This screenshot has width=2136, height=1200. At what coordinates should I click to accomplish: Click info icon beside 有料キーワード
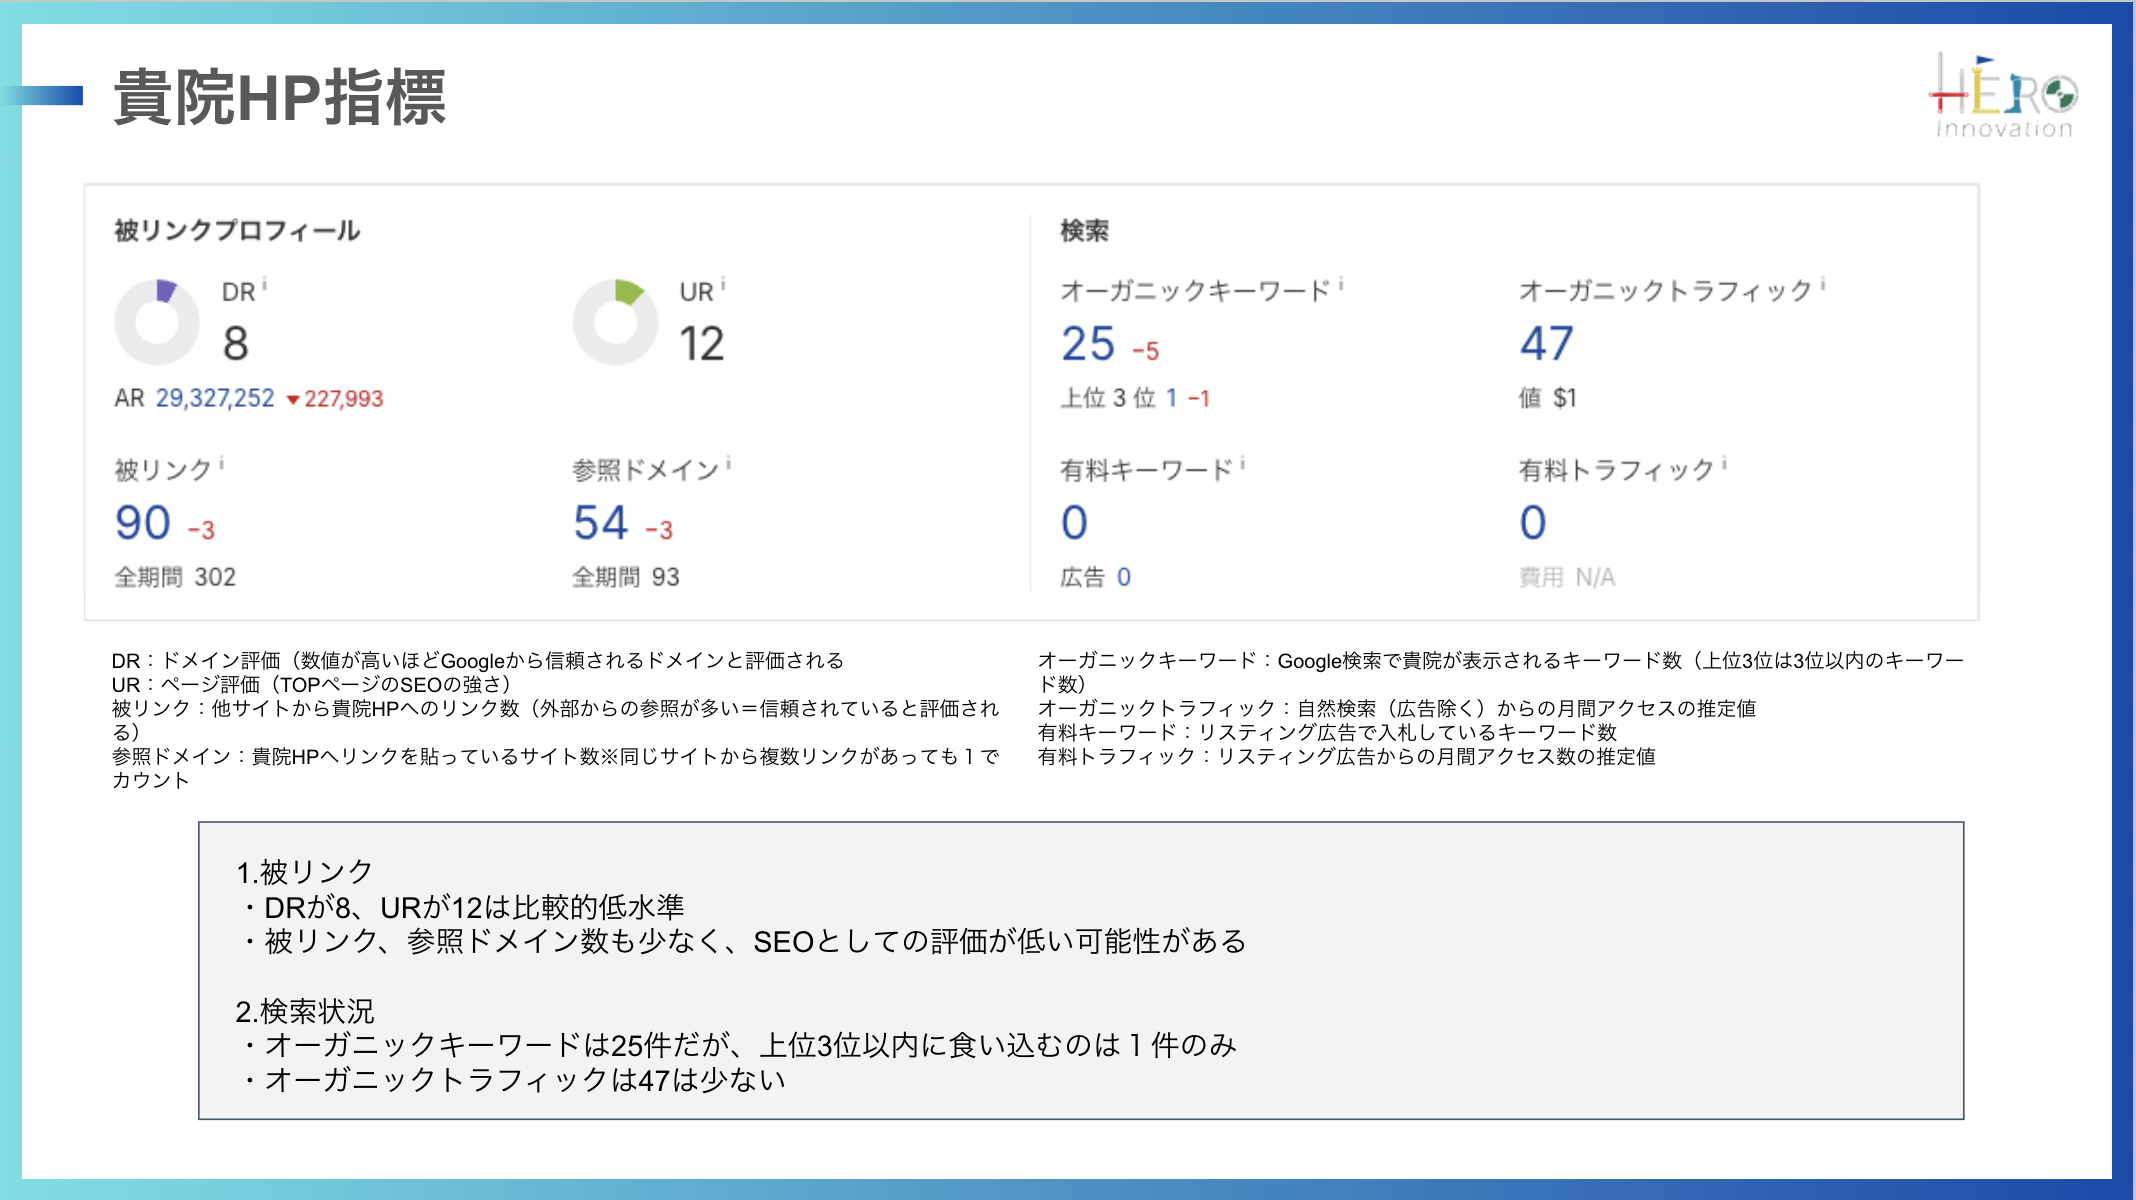[1242, 464]
